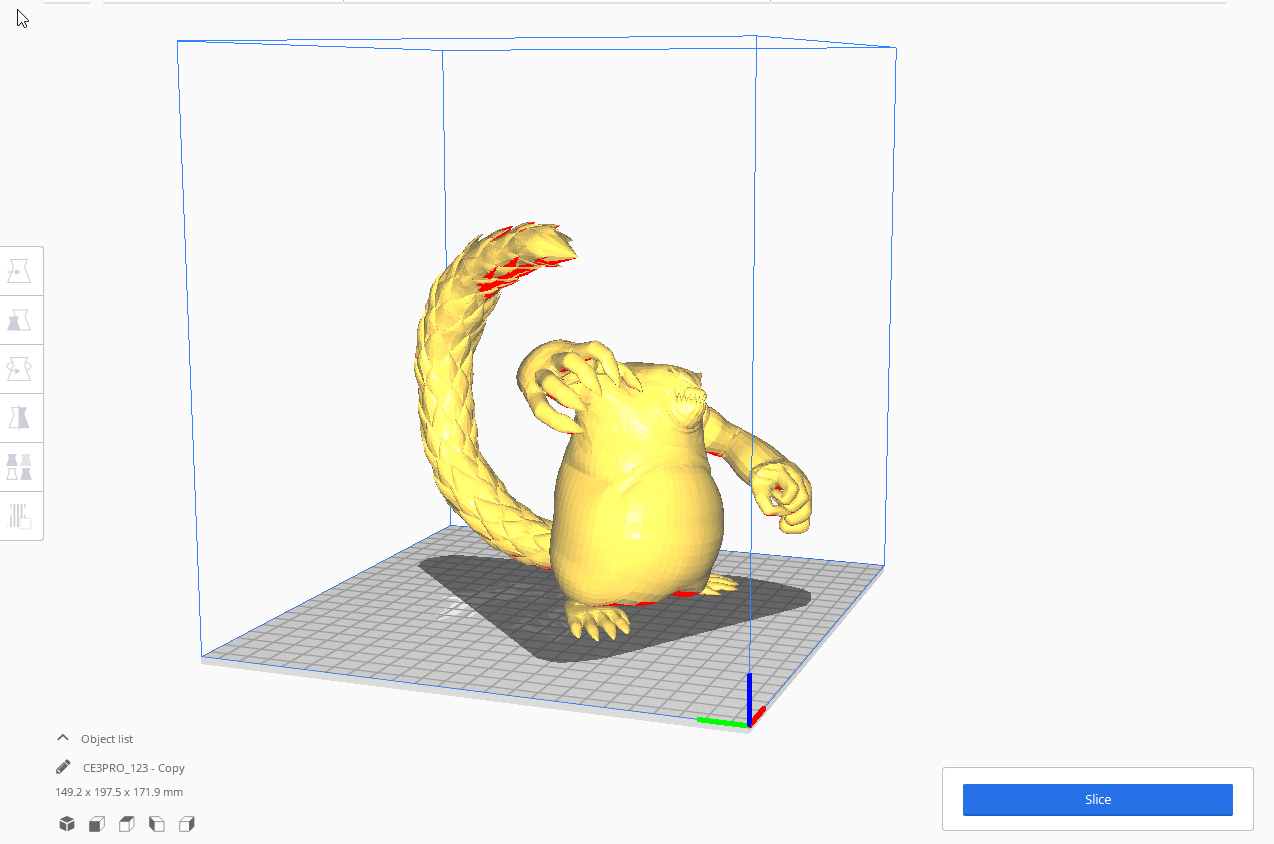1274x844 pixels.
Task: Collapse the Object list panel
Action: (x=63, y=738)
